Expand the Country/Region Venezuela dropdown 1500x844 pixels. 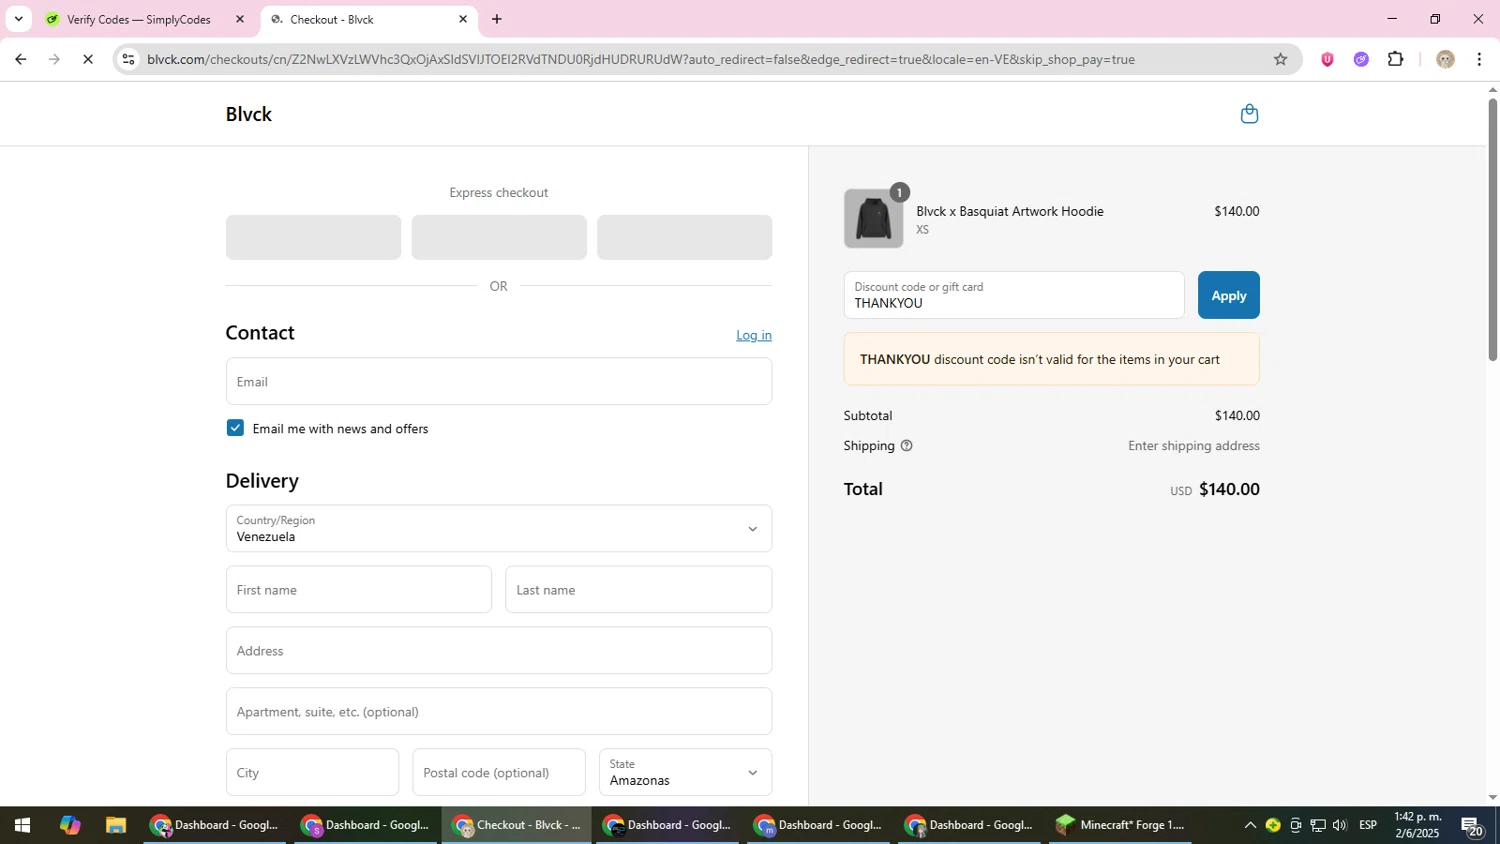499,528
